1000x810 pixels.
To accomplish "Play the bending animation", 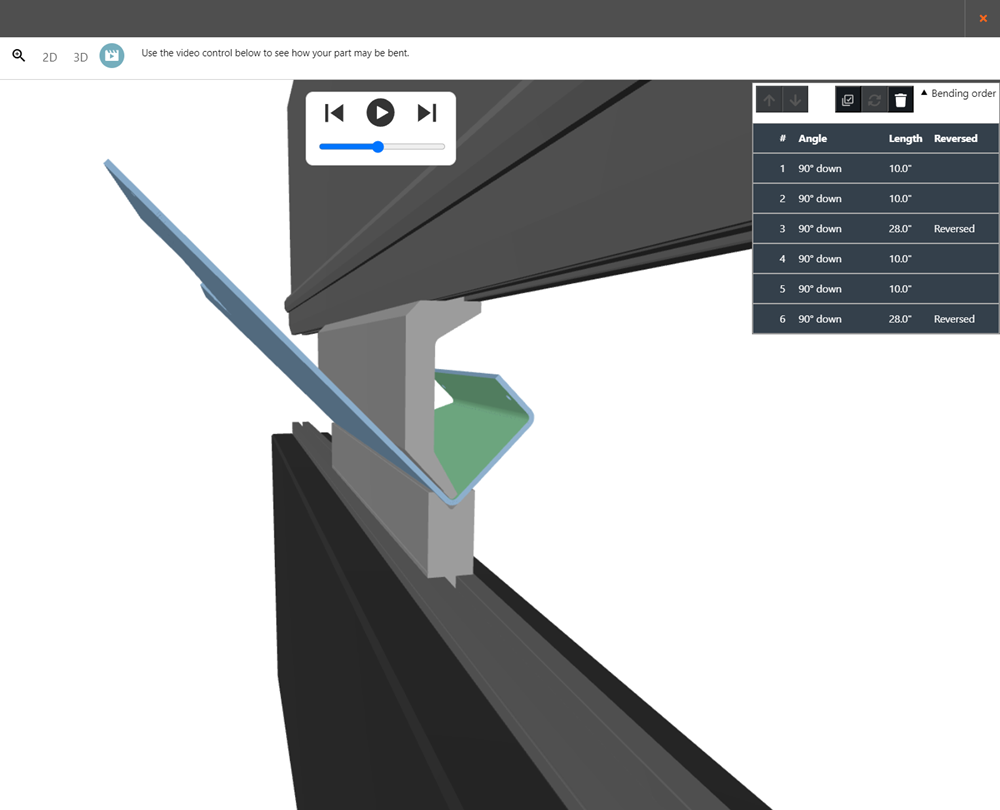I will pyautogui.click(x=381, y=113).
